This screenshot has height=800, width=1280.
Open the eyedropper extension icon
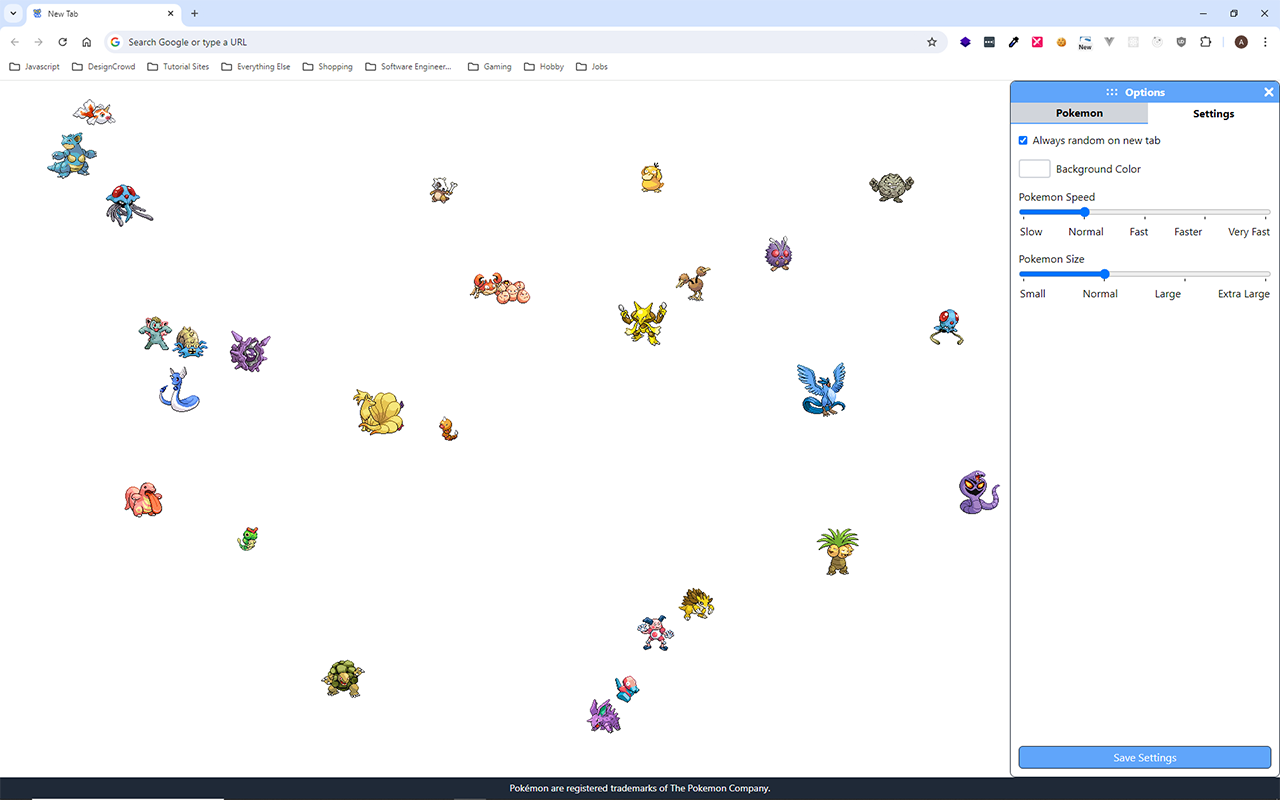(x=1013, y=42)
